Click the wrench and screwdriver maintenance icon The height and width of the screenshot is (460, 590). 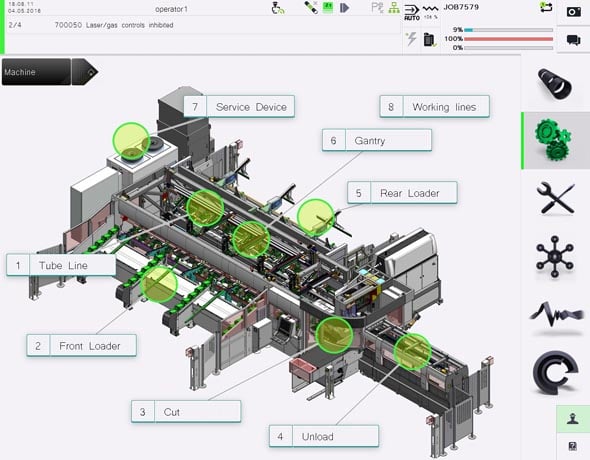[x=555, y=198]
